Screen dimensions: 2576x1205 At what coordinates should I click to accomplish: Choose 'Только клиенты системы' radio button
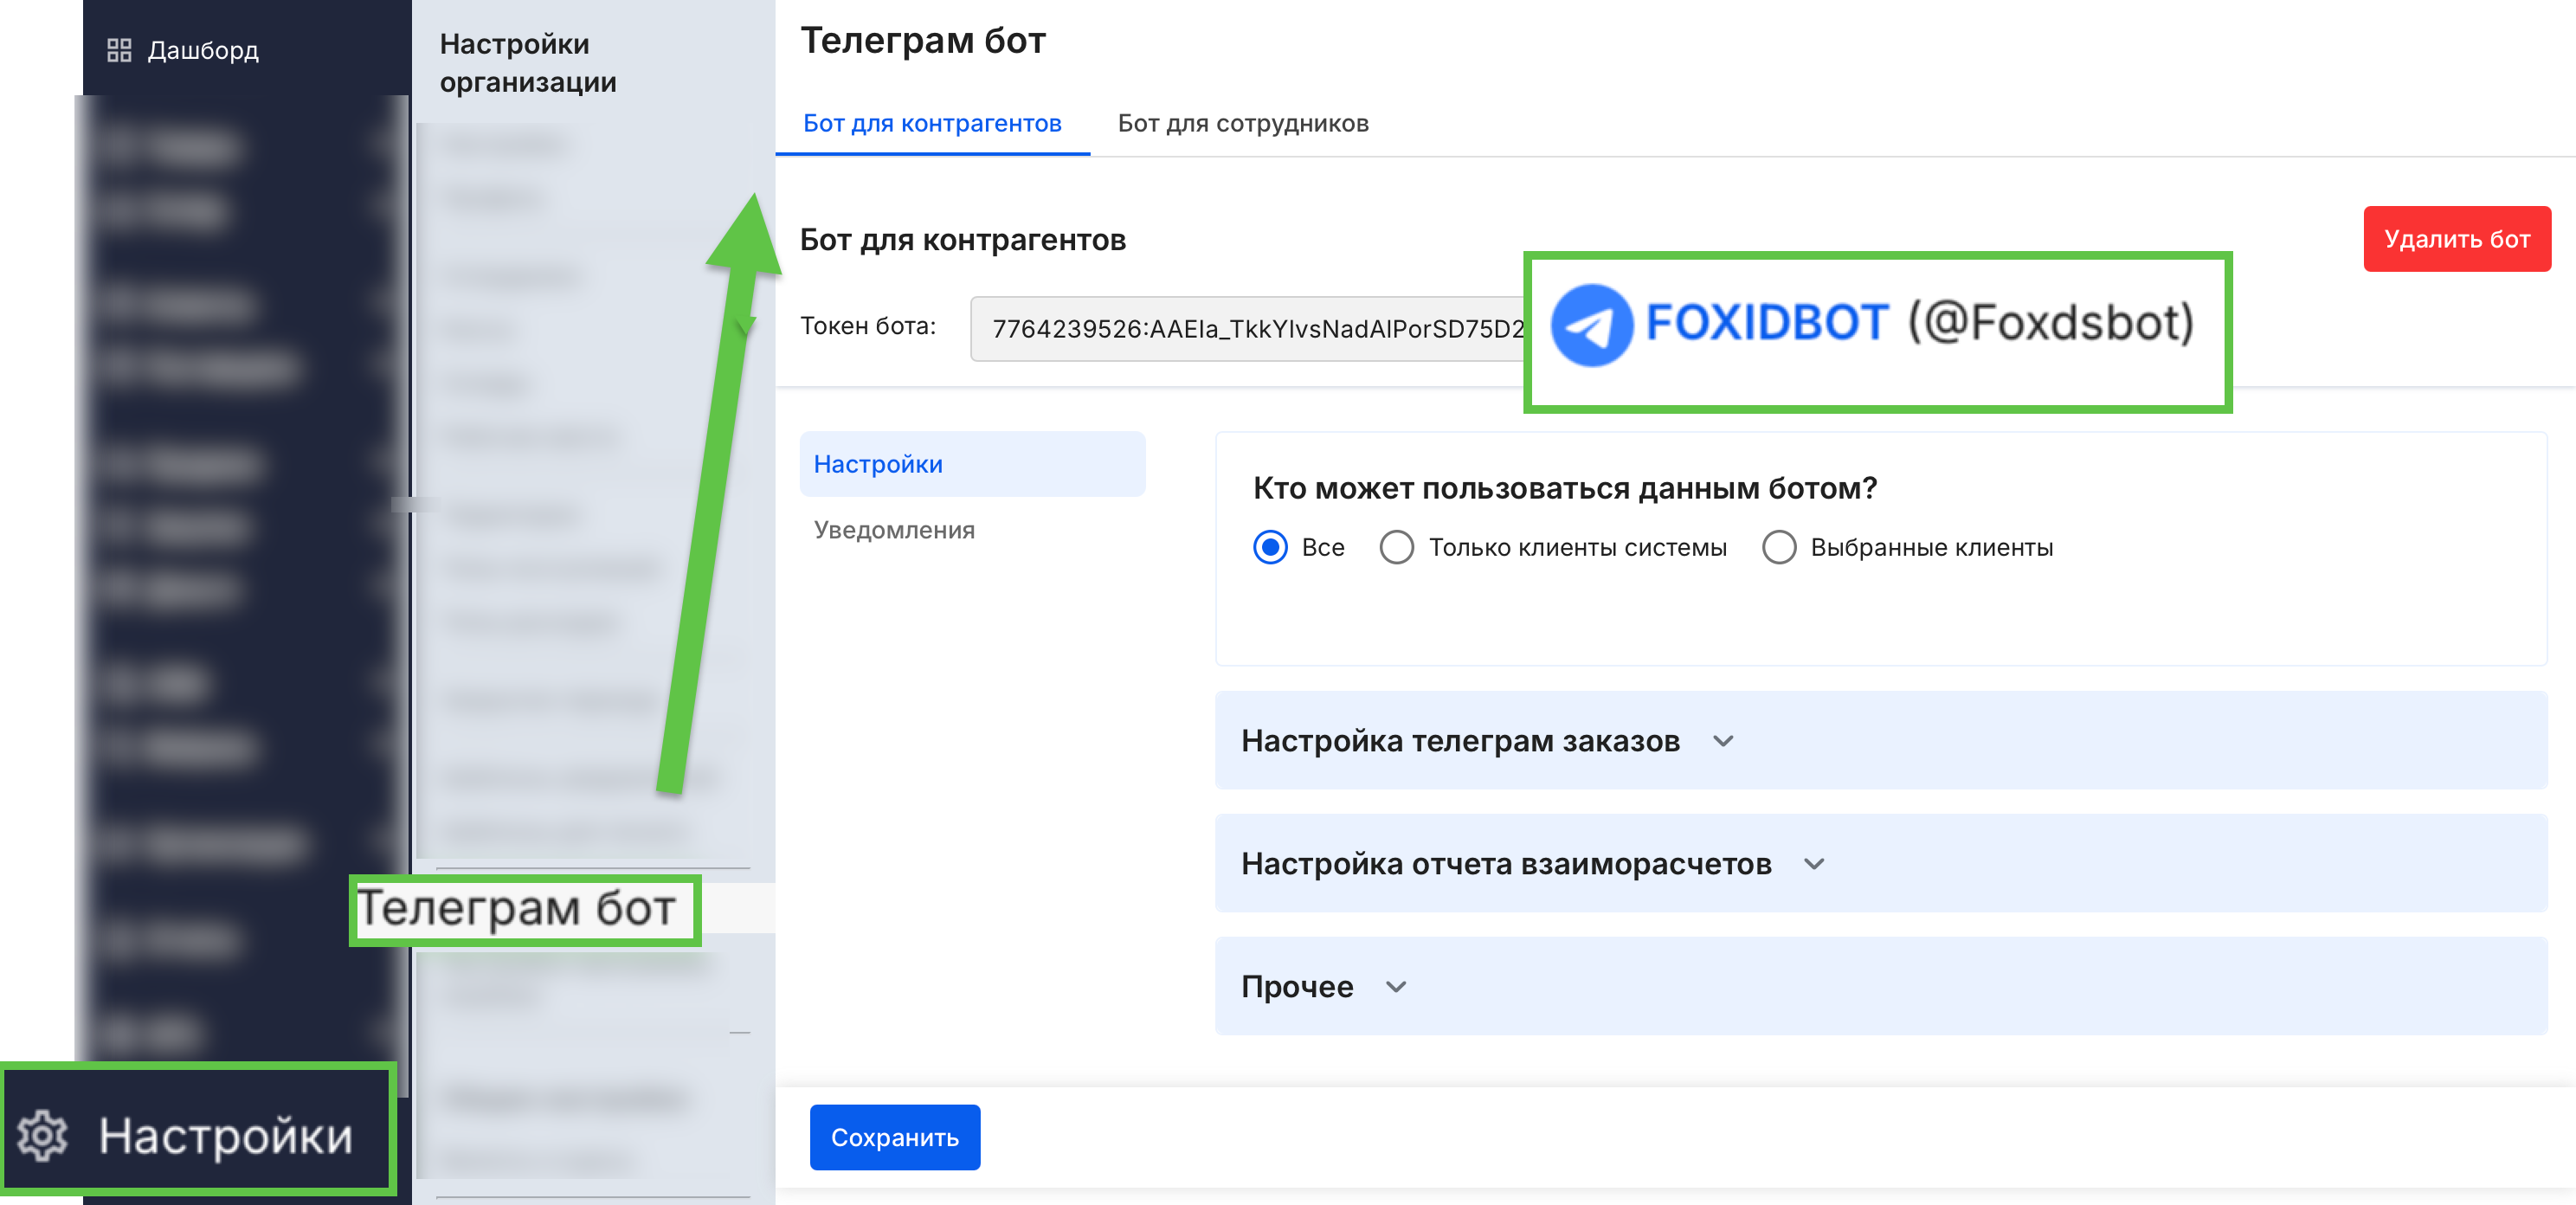pyautogui.click(x=1396, y=547)
